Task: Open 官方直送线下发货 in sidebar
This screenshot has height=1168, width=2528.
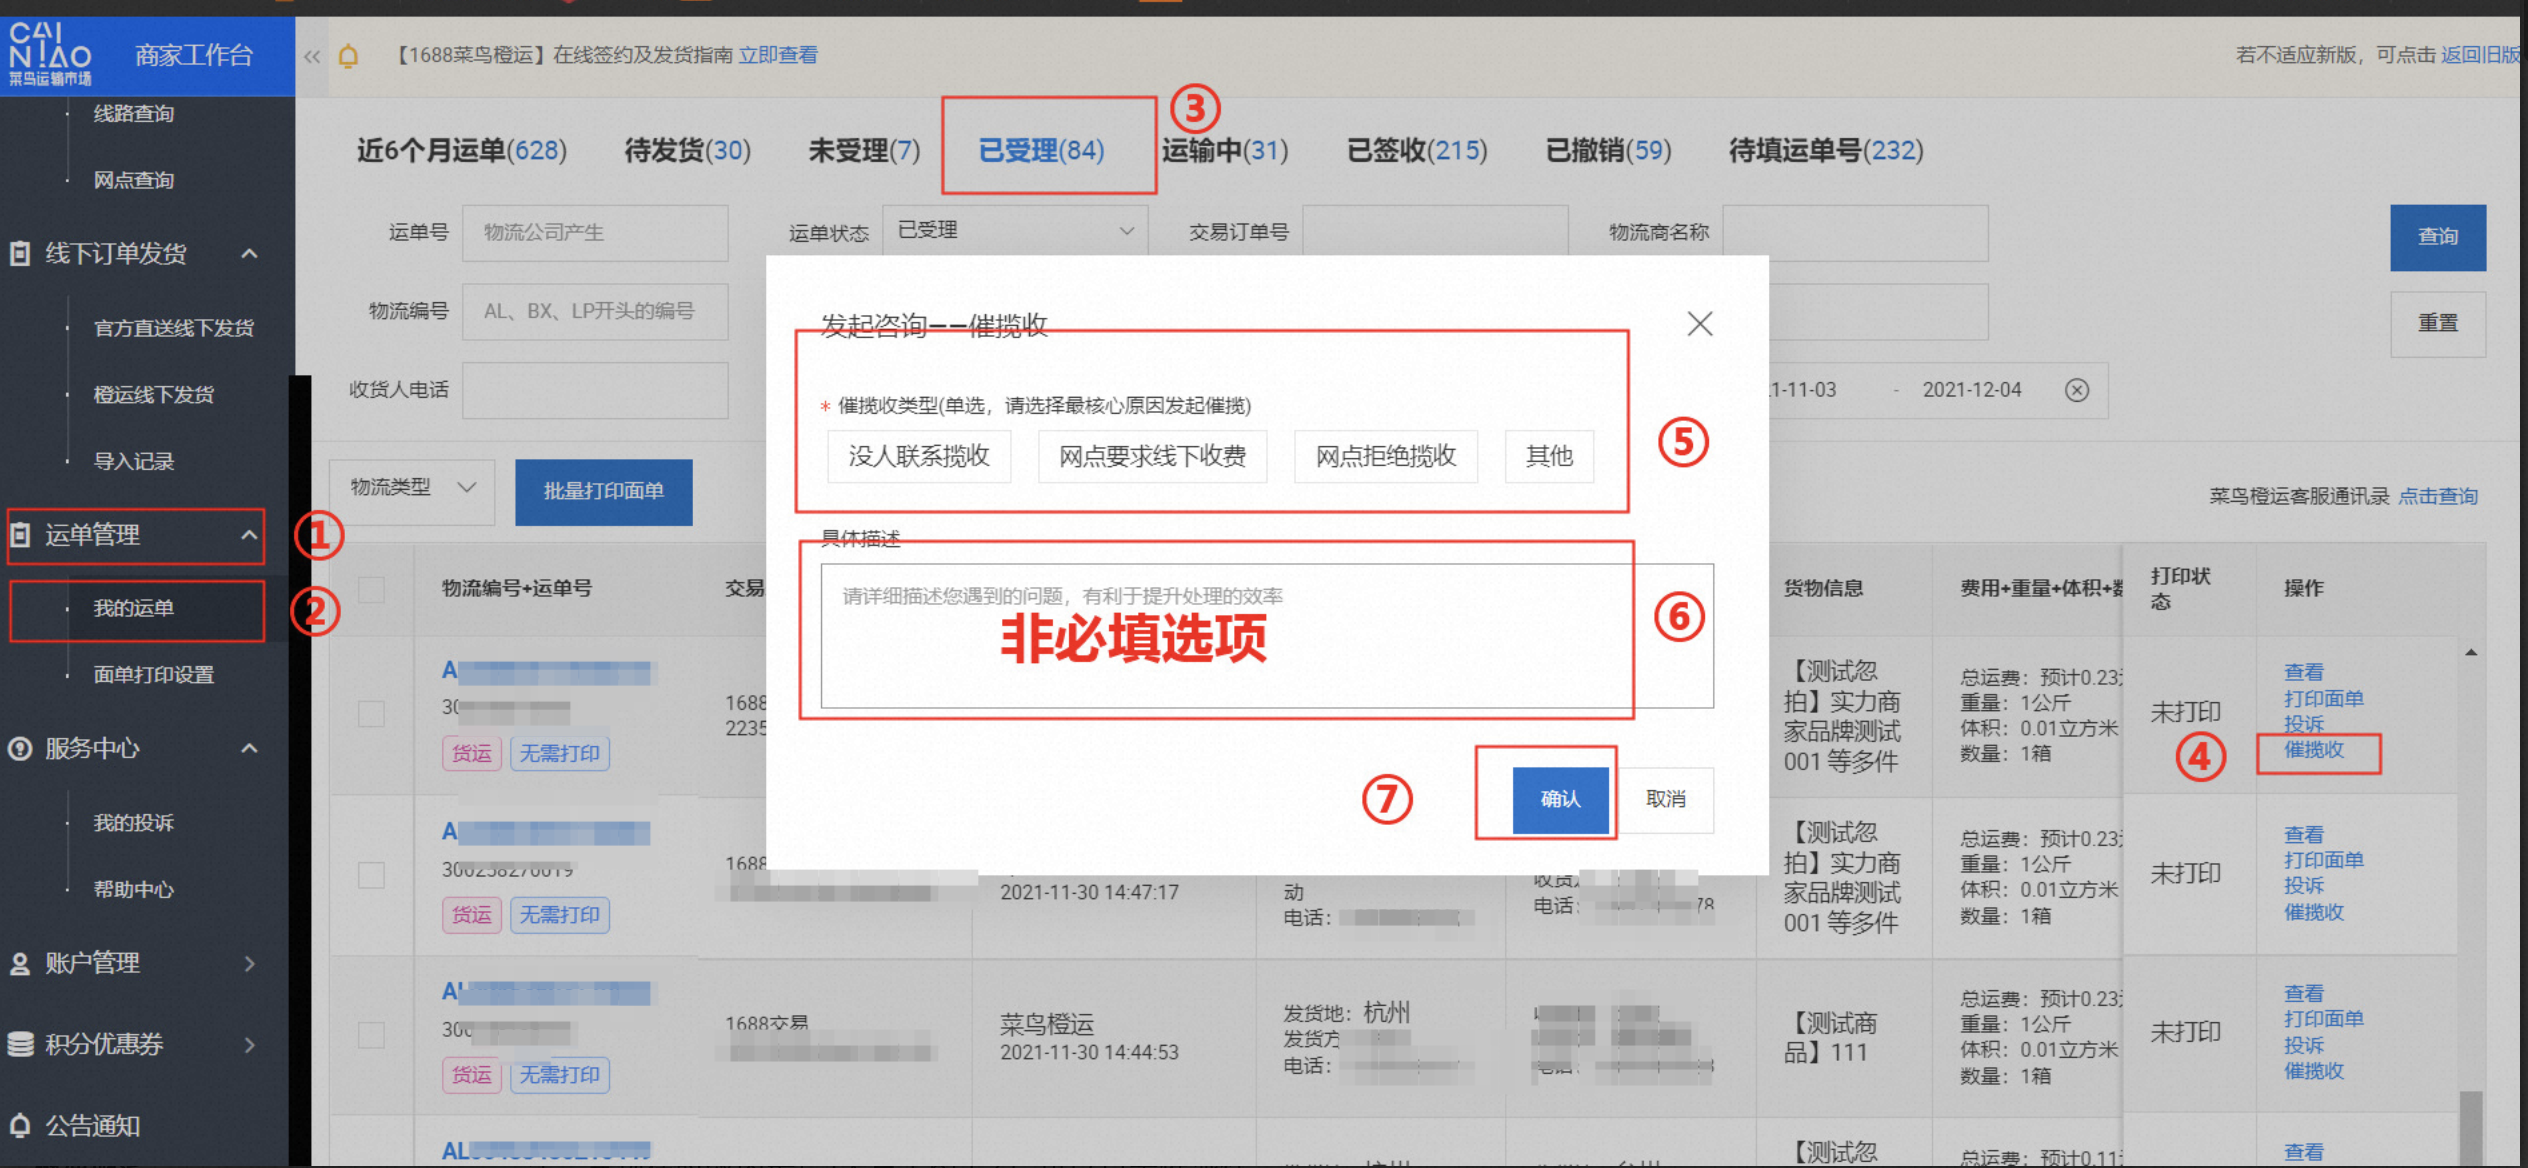Action: click(x=173, y=329)
